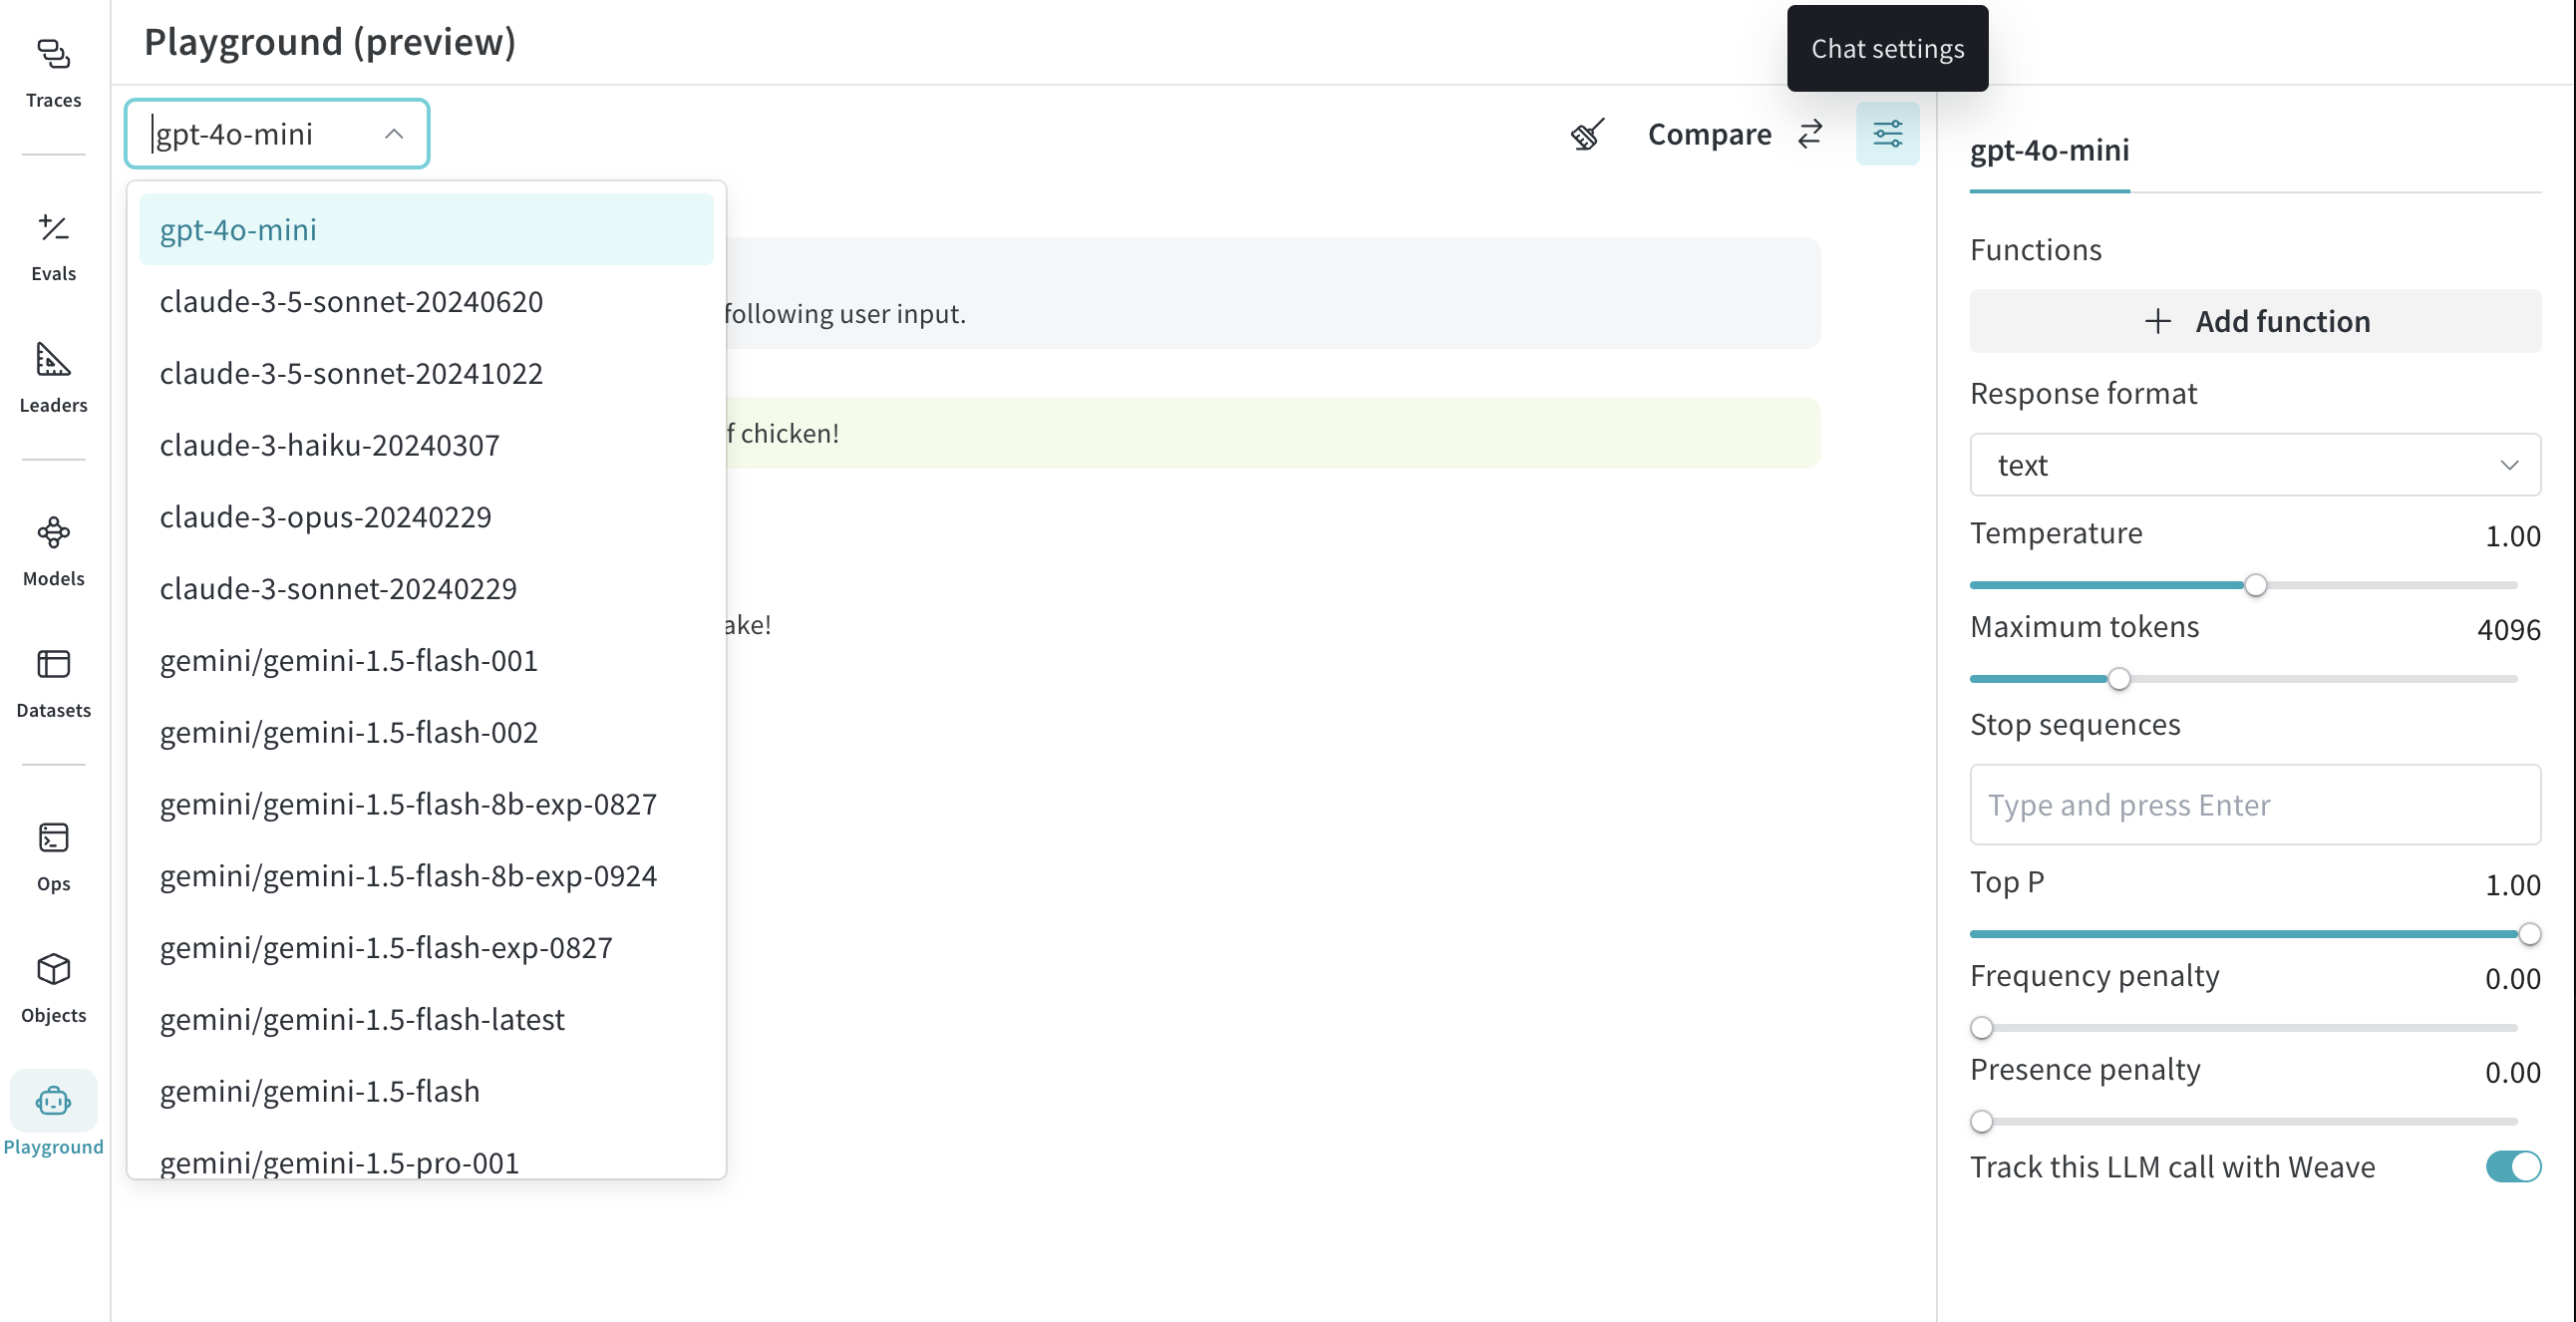
Task: Toggle the Chat settings sliders icon
Action: pyautogui.click(x=1887, y=134)
